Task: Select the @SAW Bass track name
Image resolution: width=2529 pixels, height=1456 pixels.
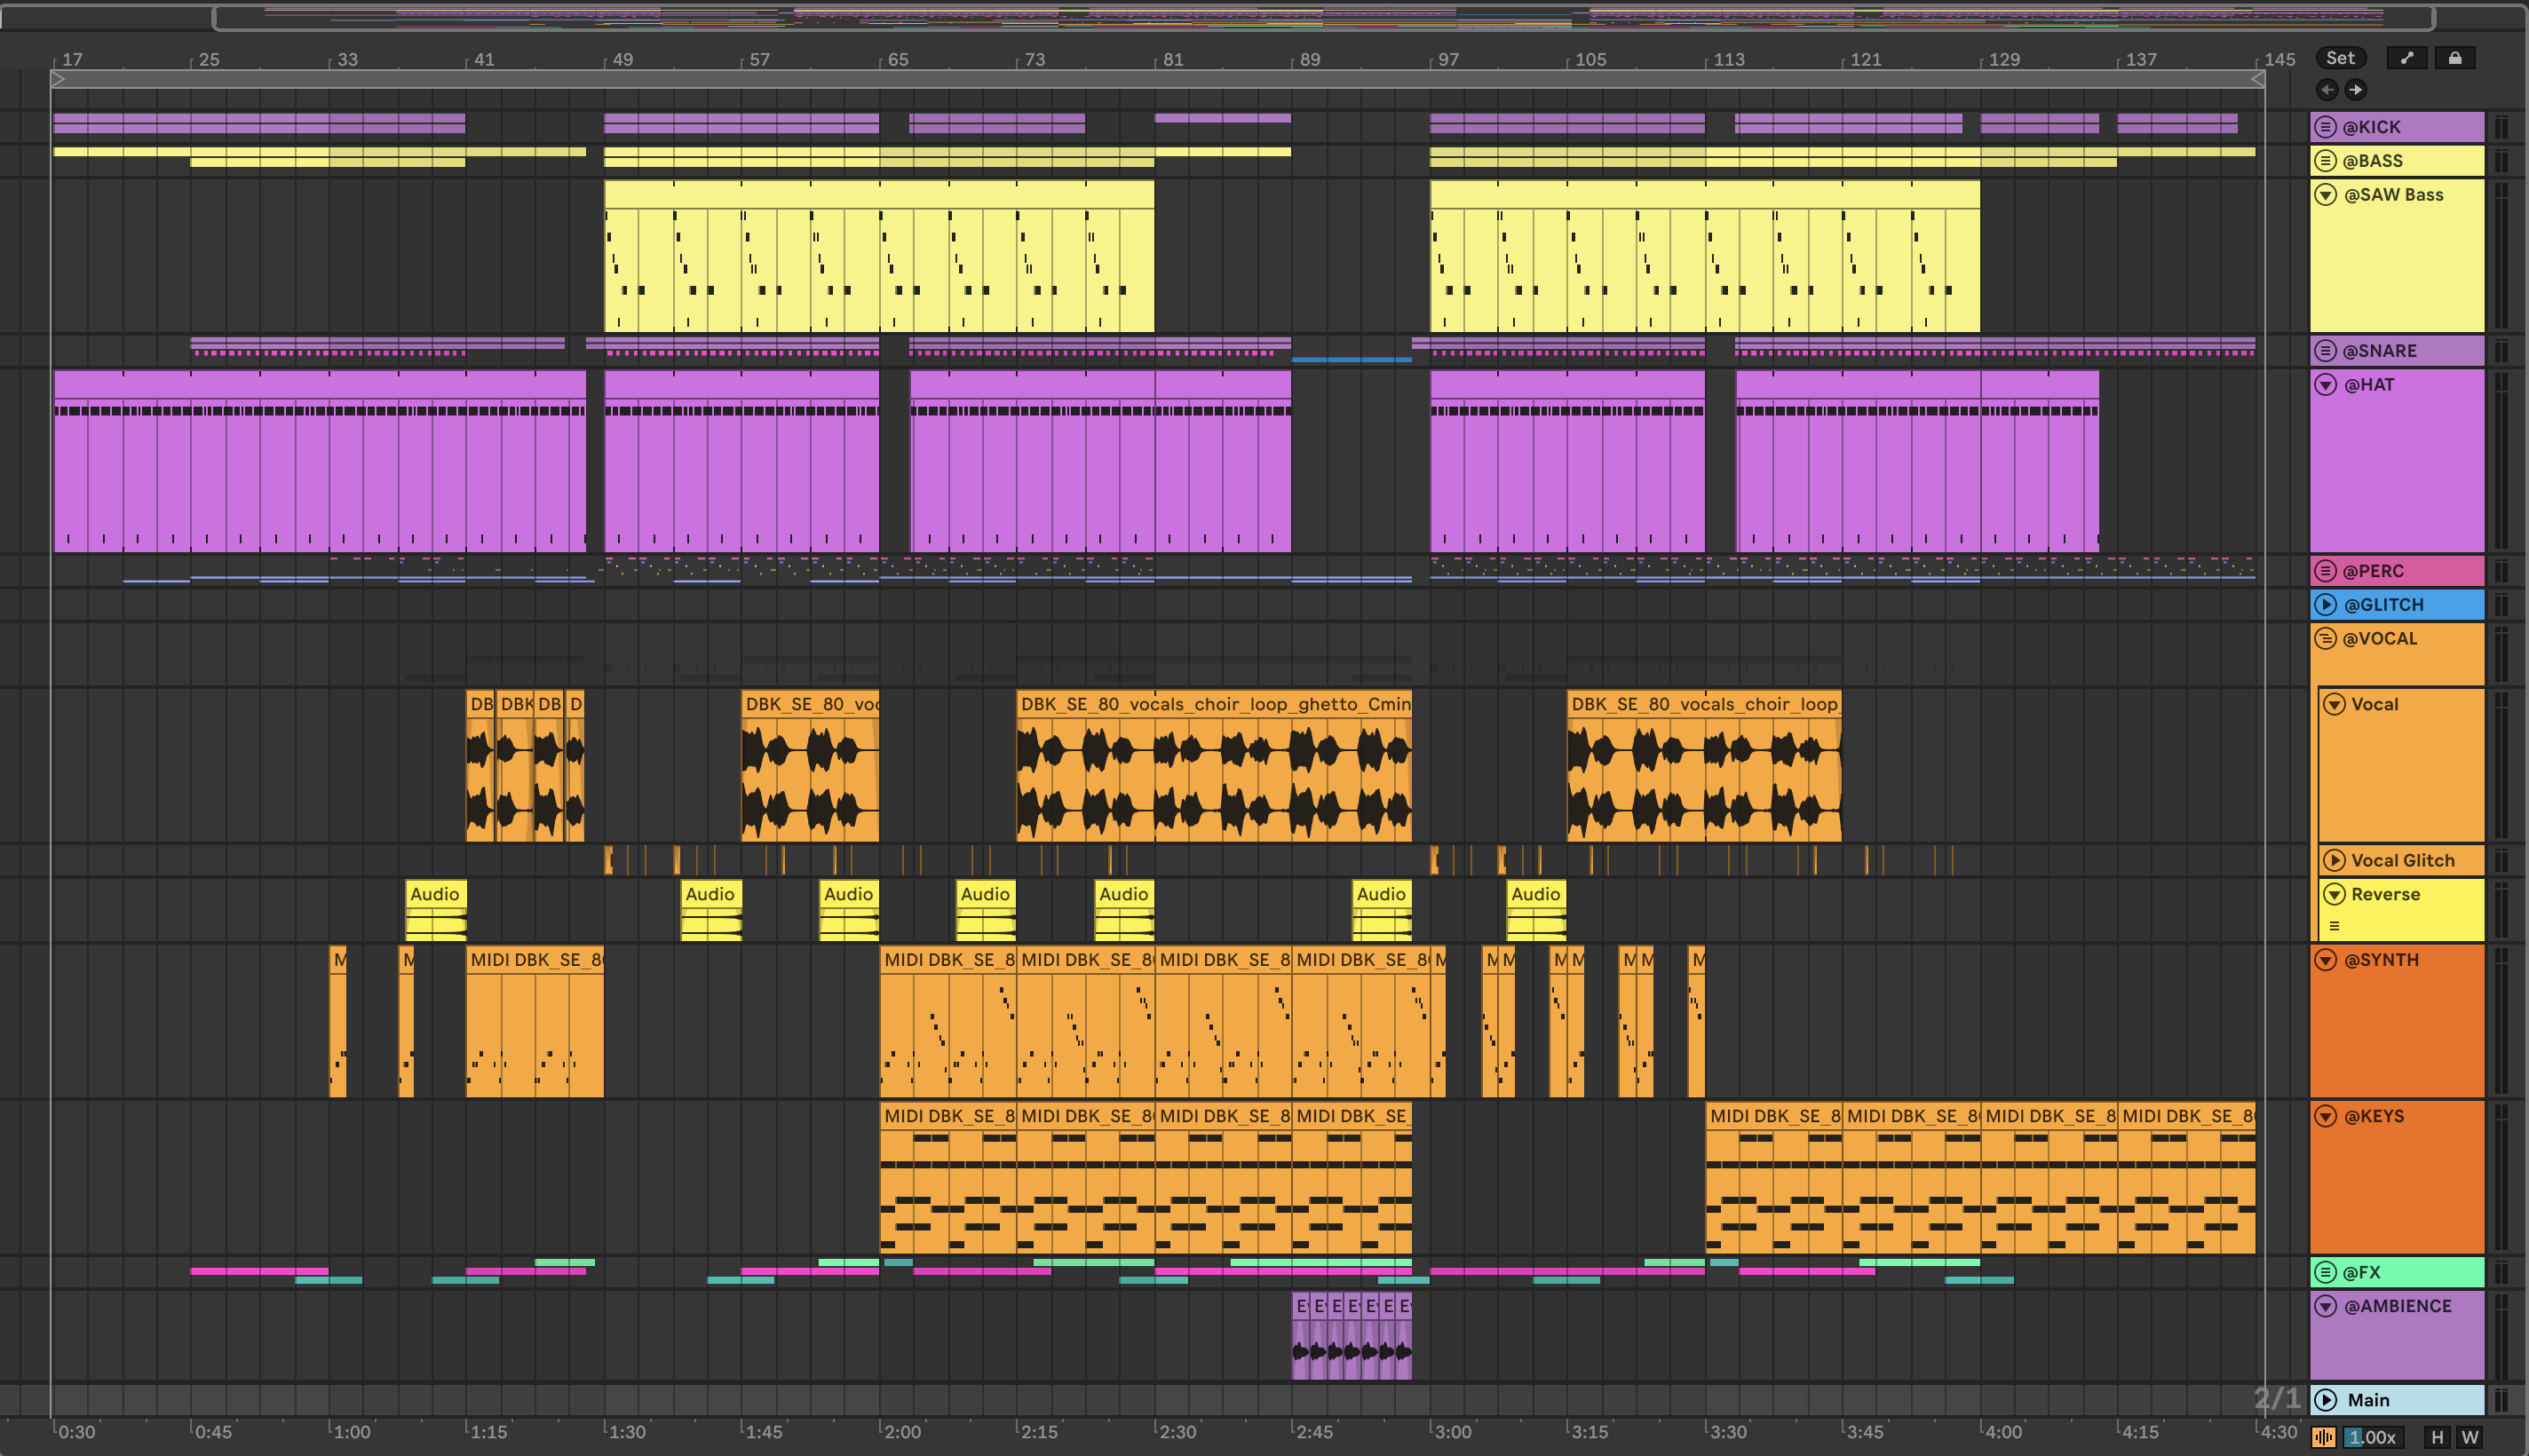Action: tap(2394, 195)
